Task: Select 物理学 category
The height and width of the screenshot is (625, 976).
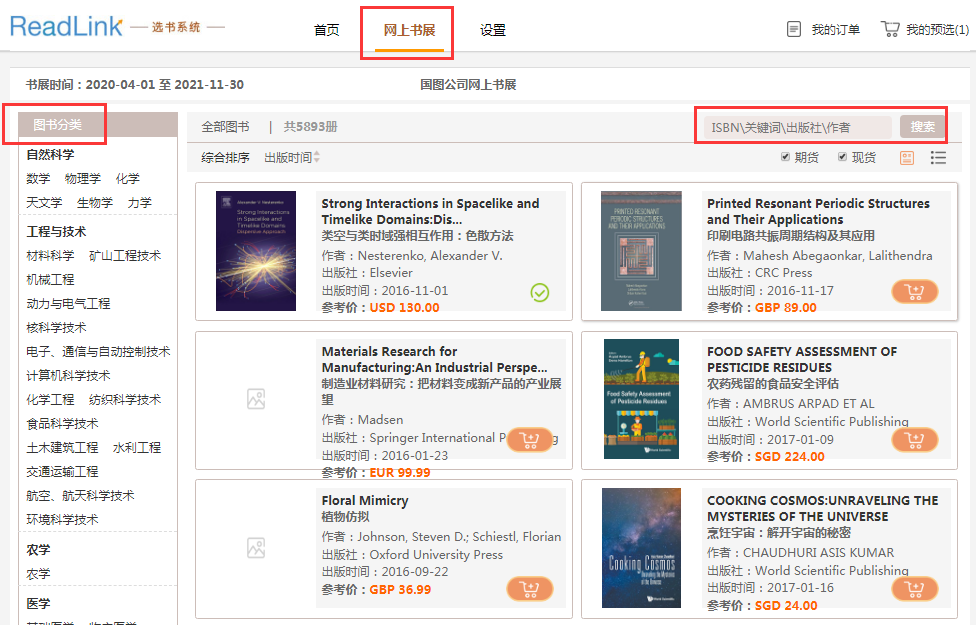Action: [x=83, y=179]
